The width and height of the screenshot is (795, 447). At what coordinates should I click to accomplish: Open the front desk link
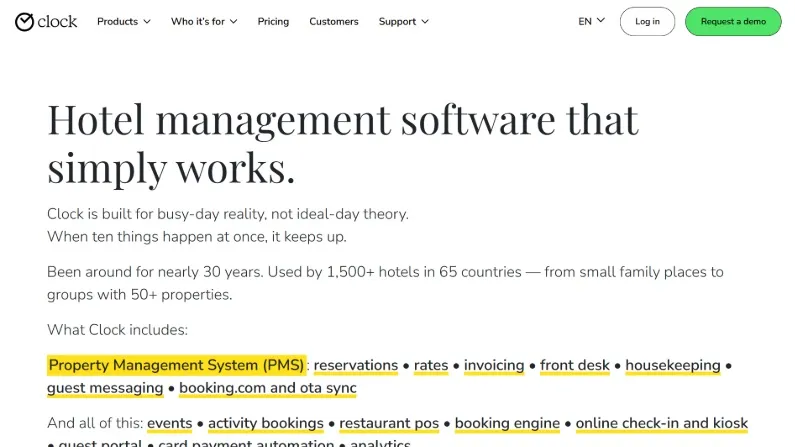click(x=574, y=365)
